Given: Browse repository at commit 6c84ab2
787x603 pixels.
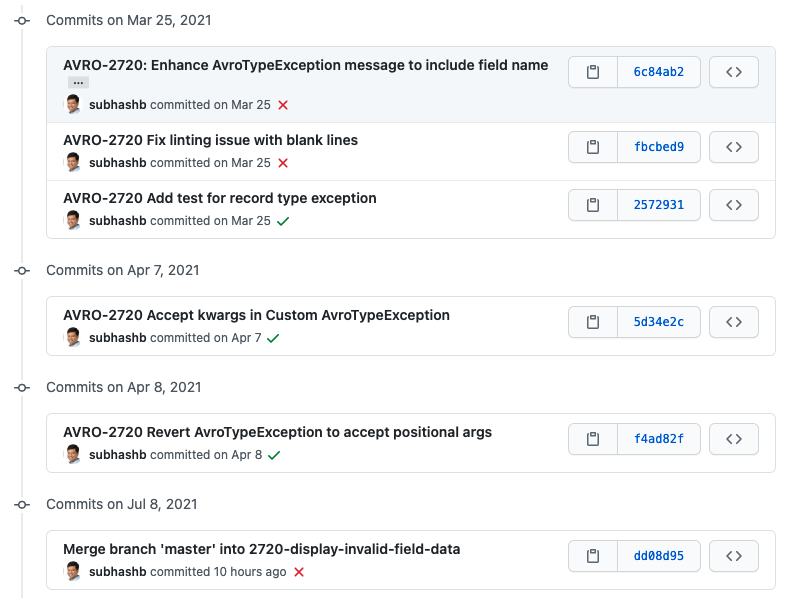Looking at the screenshot, I should [x=733, y=72].
